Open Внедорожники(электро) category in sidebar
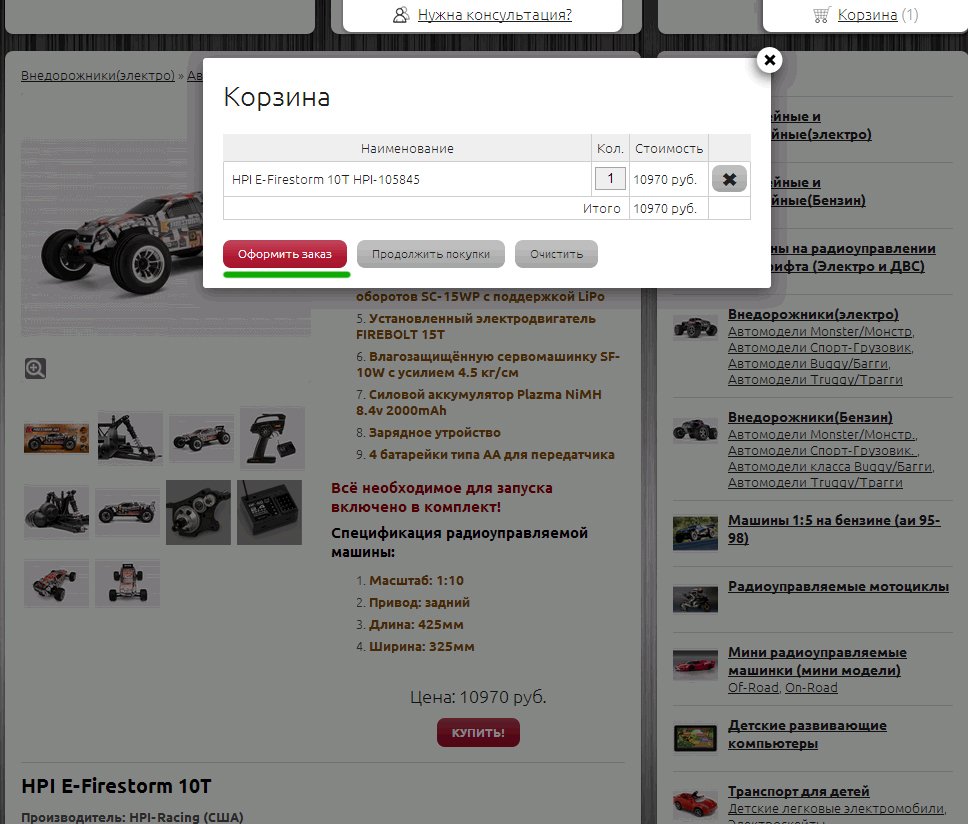Viewport: 968px width, 824px height. point(813,314)
